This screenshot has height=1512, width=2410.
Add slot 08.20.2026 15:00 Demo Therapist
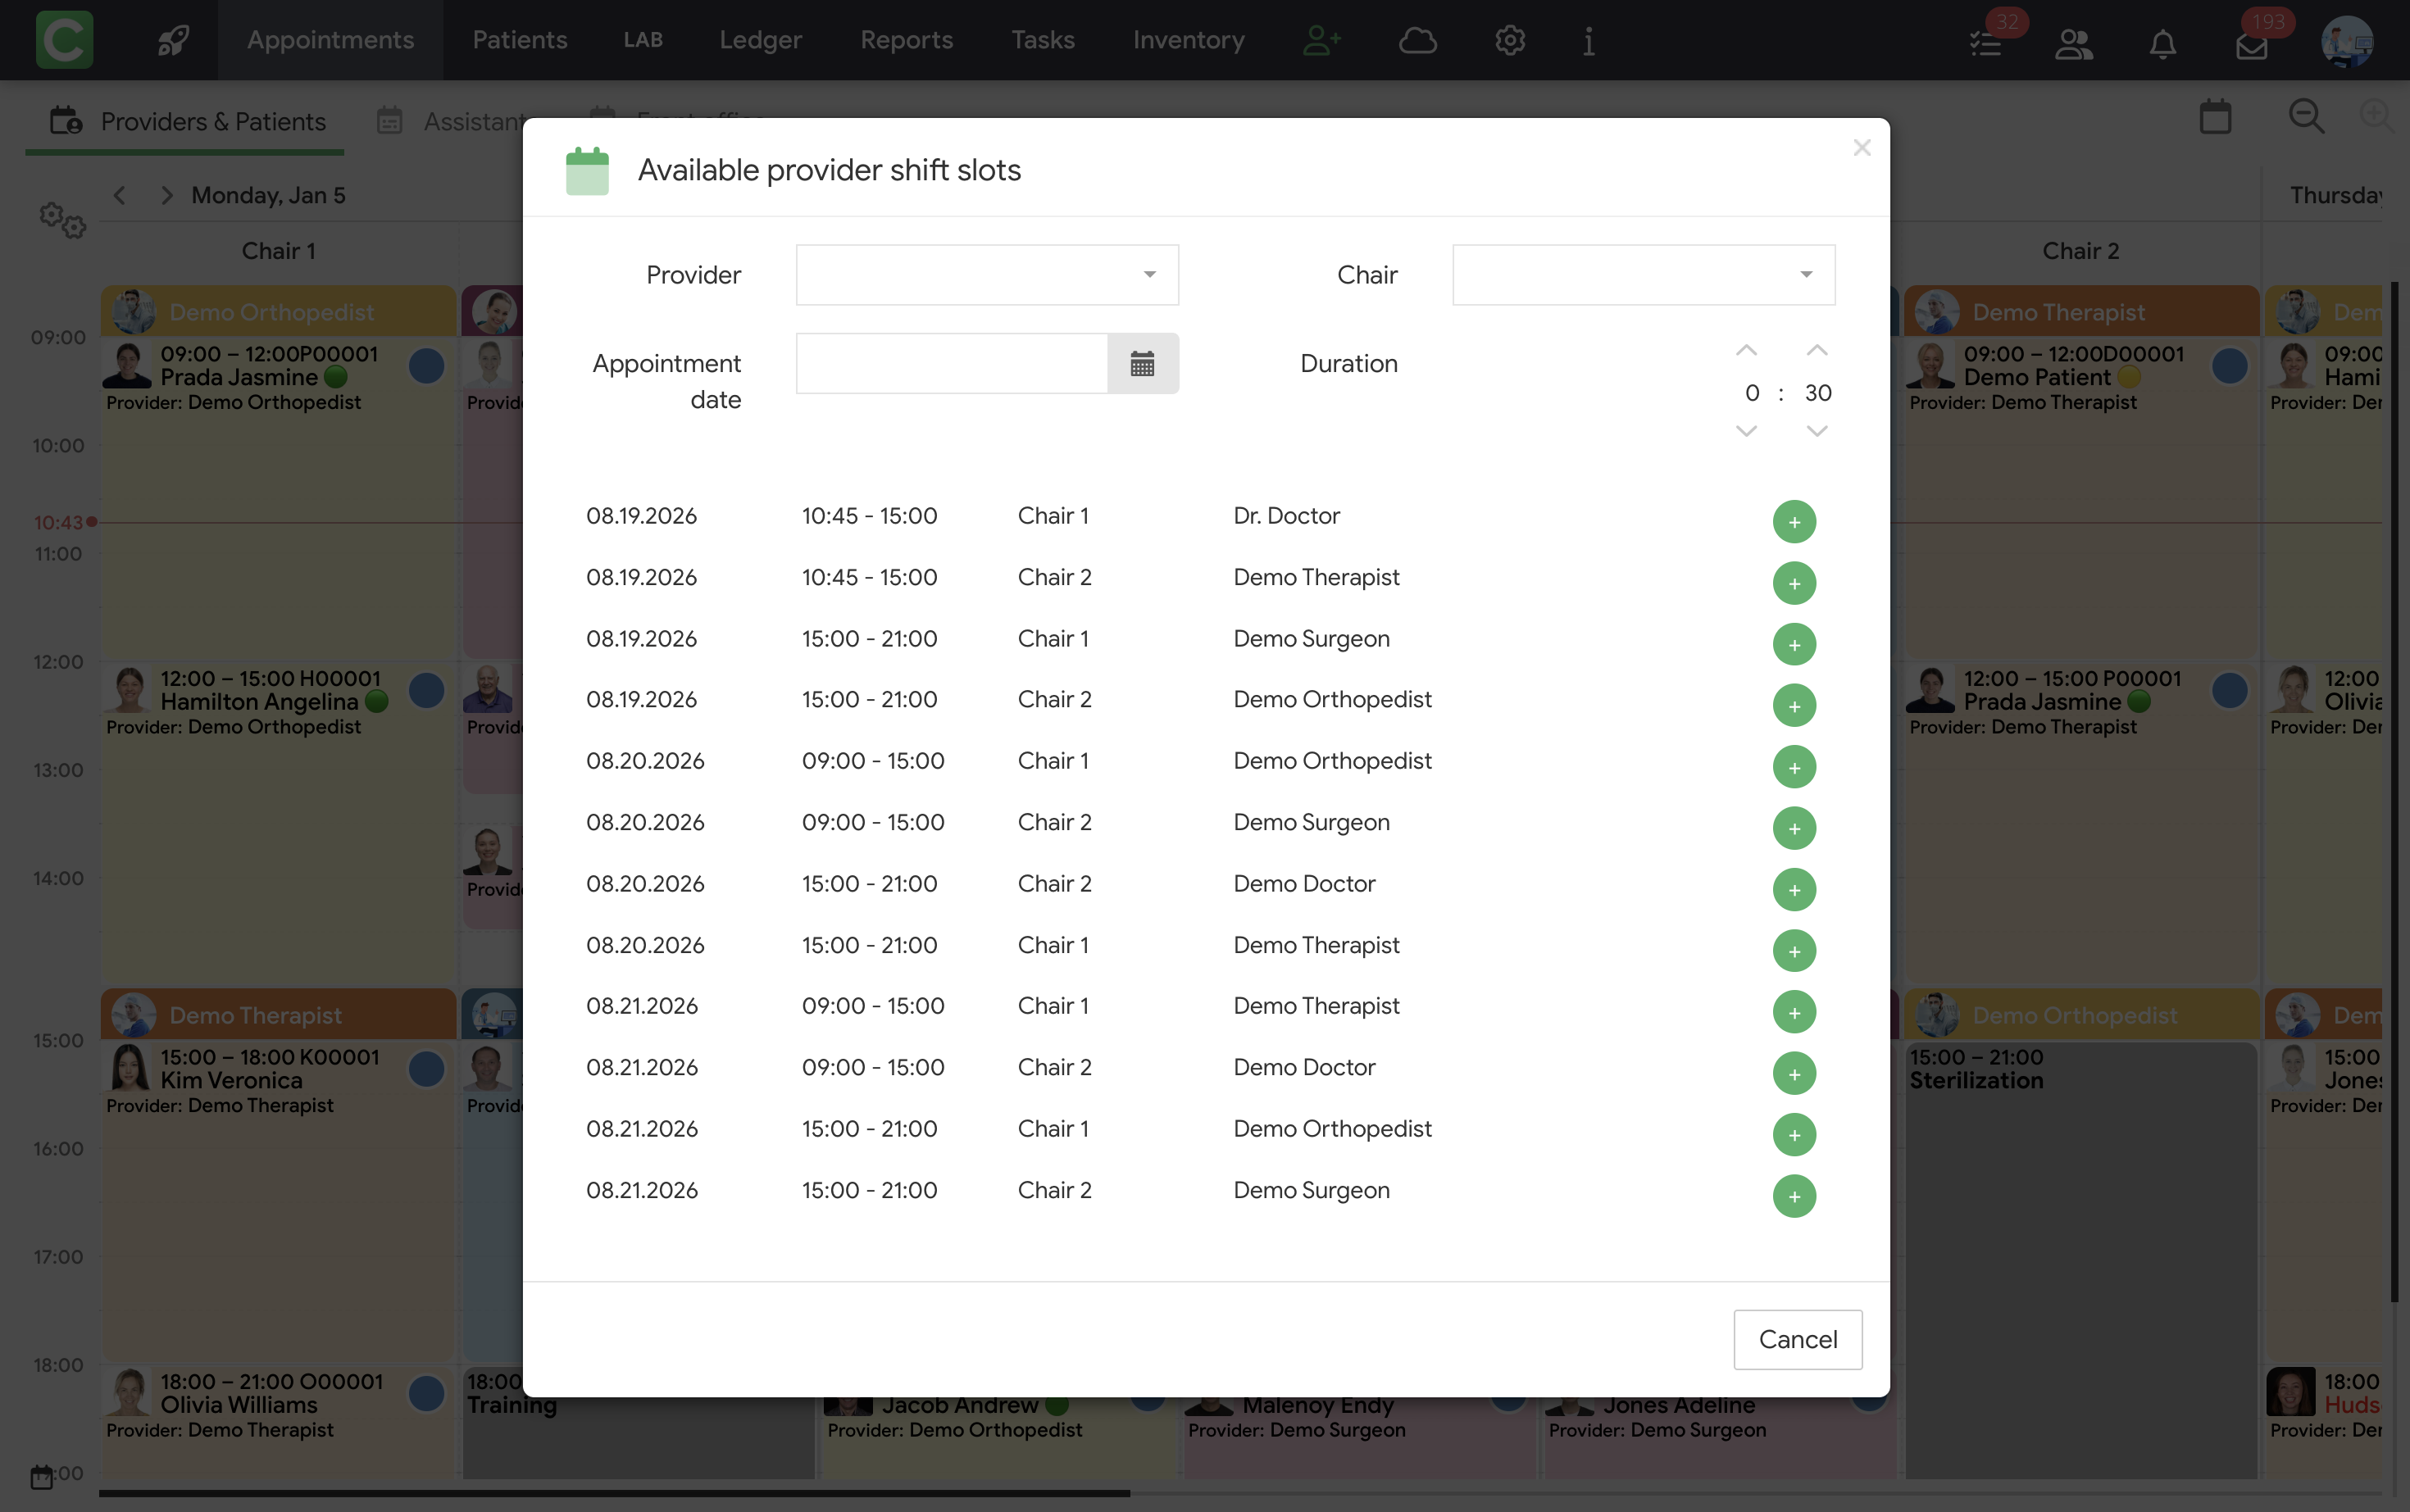(1794, 951)
